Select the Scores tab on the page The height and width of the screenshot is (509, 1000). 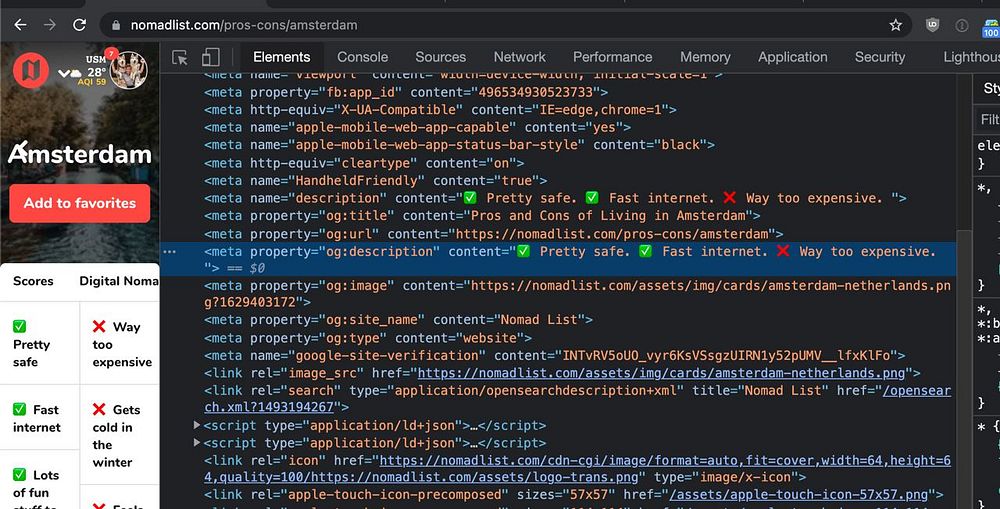[33, 281]
